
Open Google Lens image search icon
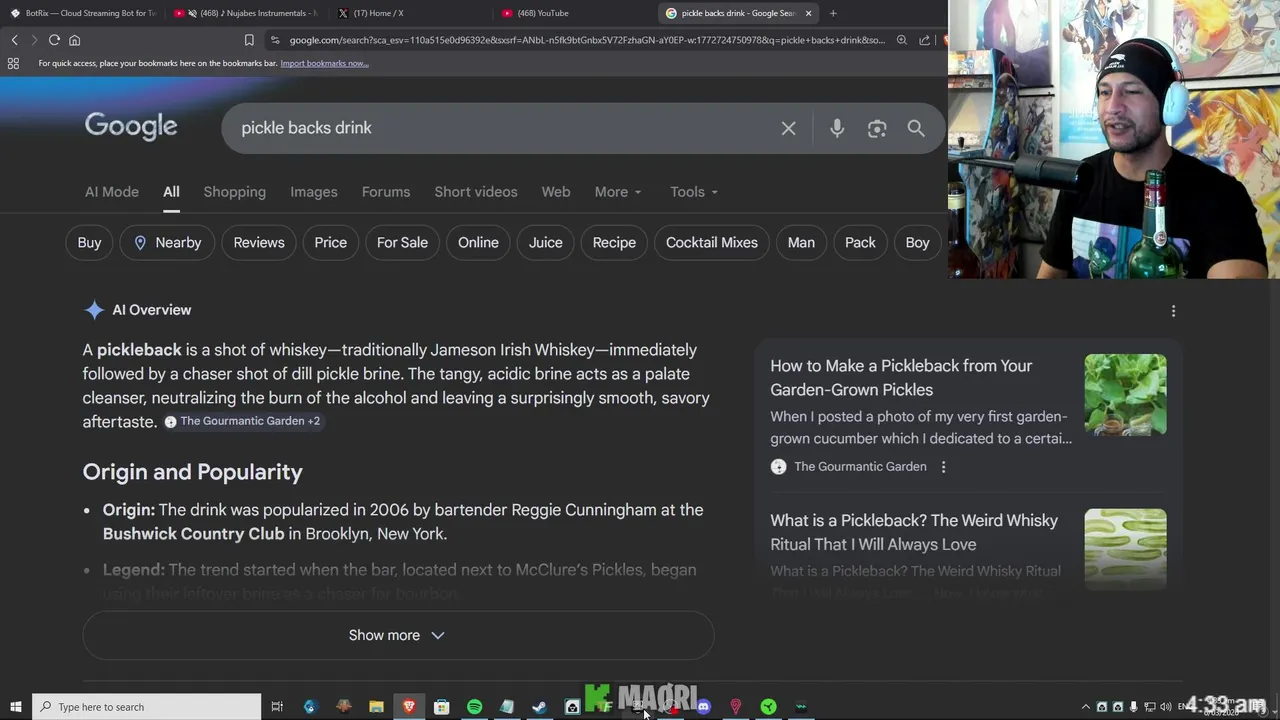tap(877, 128)
